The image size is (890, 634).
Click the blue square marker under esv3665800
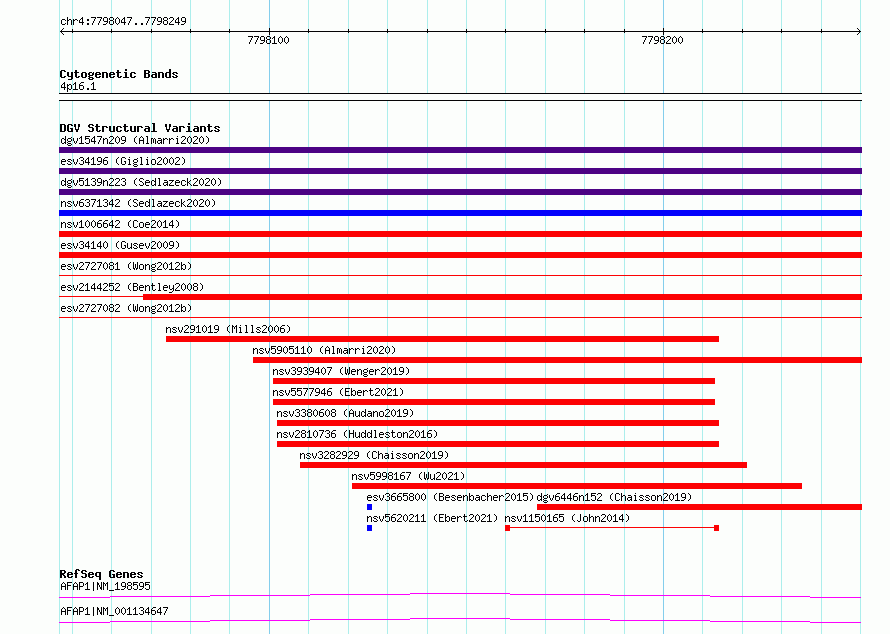(370, 507)
